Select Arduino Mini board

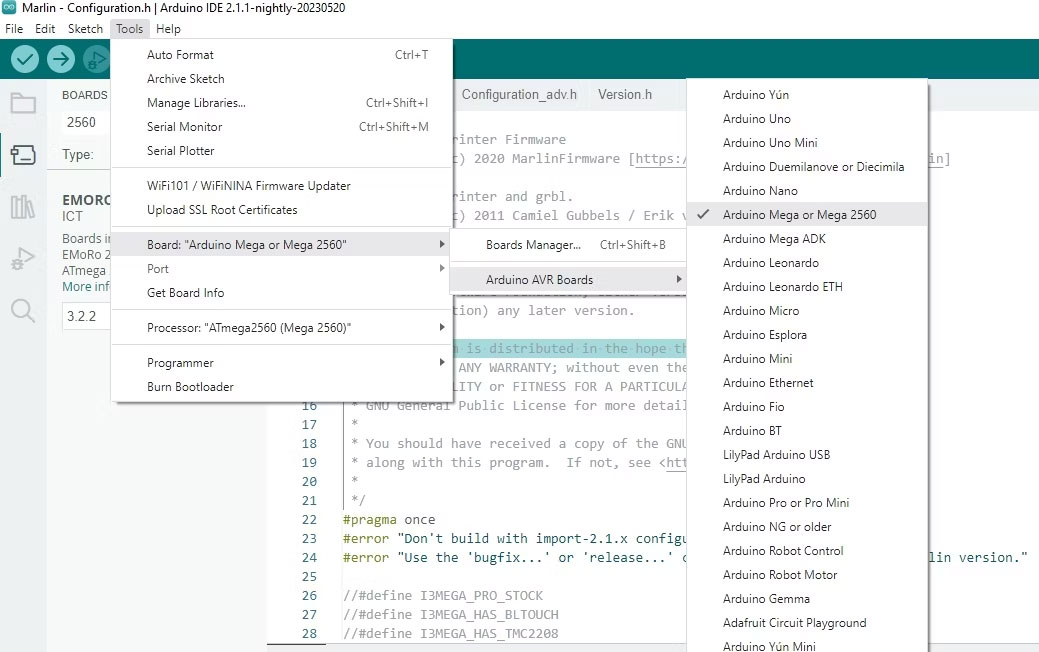click(x=807, y=358)
